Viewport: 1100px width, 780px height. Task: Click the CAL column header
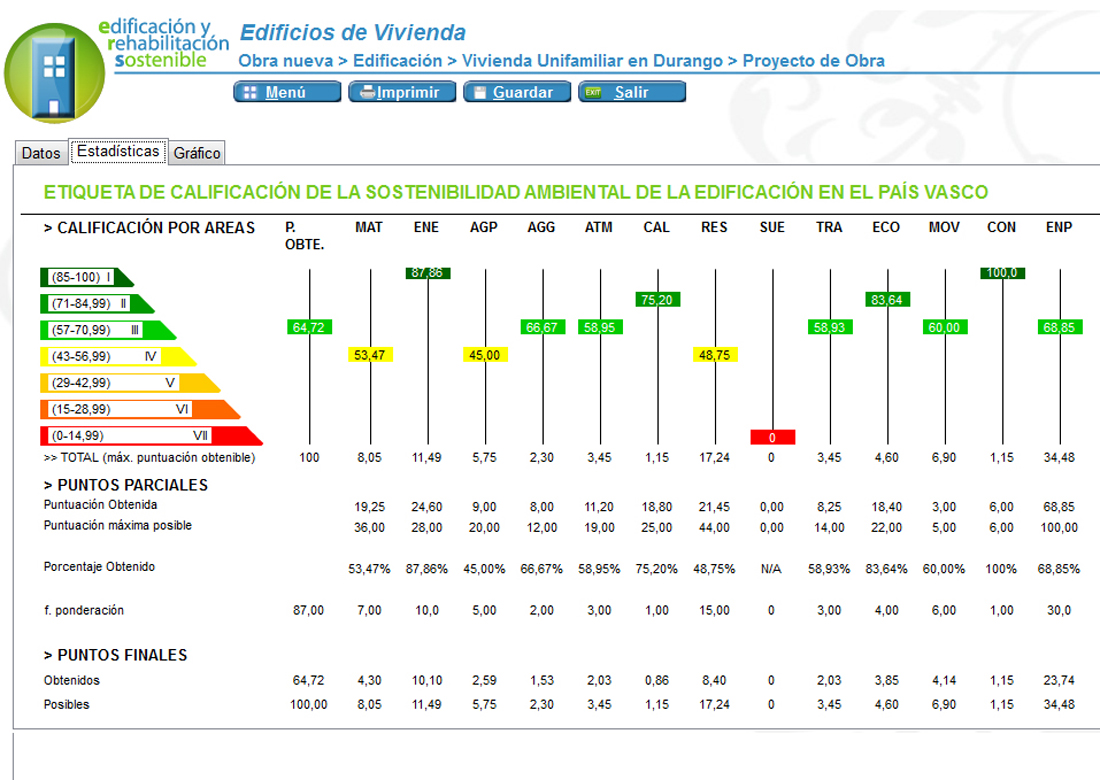pyautogui.click(x=657, y=227)
